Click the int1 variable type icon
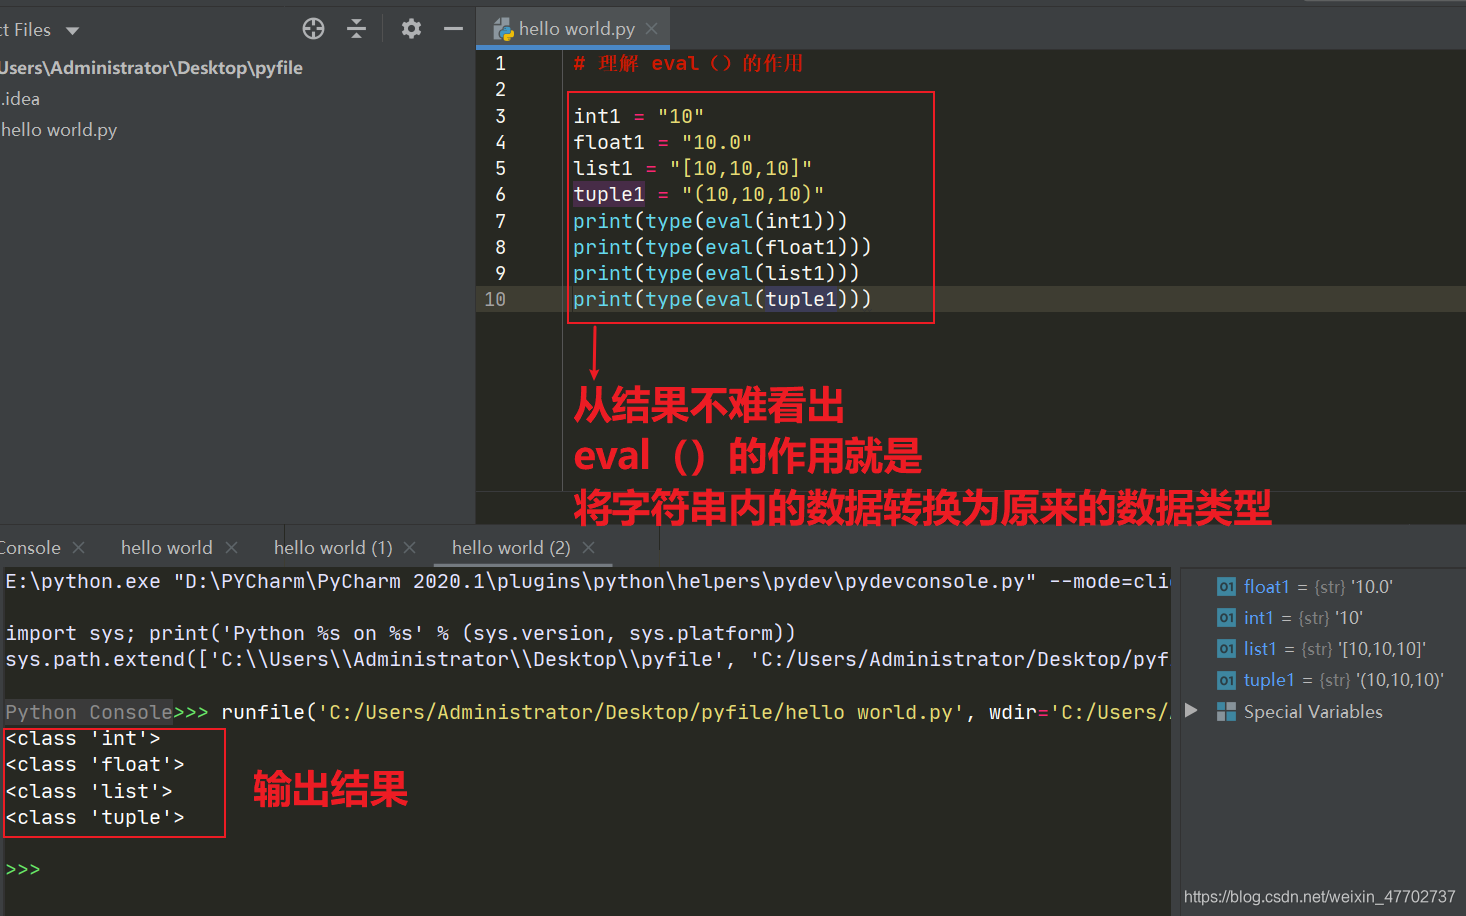The width and height of the screenshot is (1466, 916). point(1226,618)
